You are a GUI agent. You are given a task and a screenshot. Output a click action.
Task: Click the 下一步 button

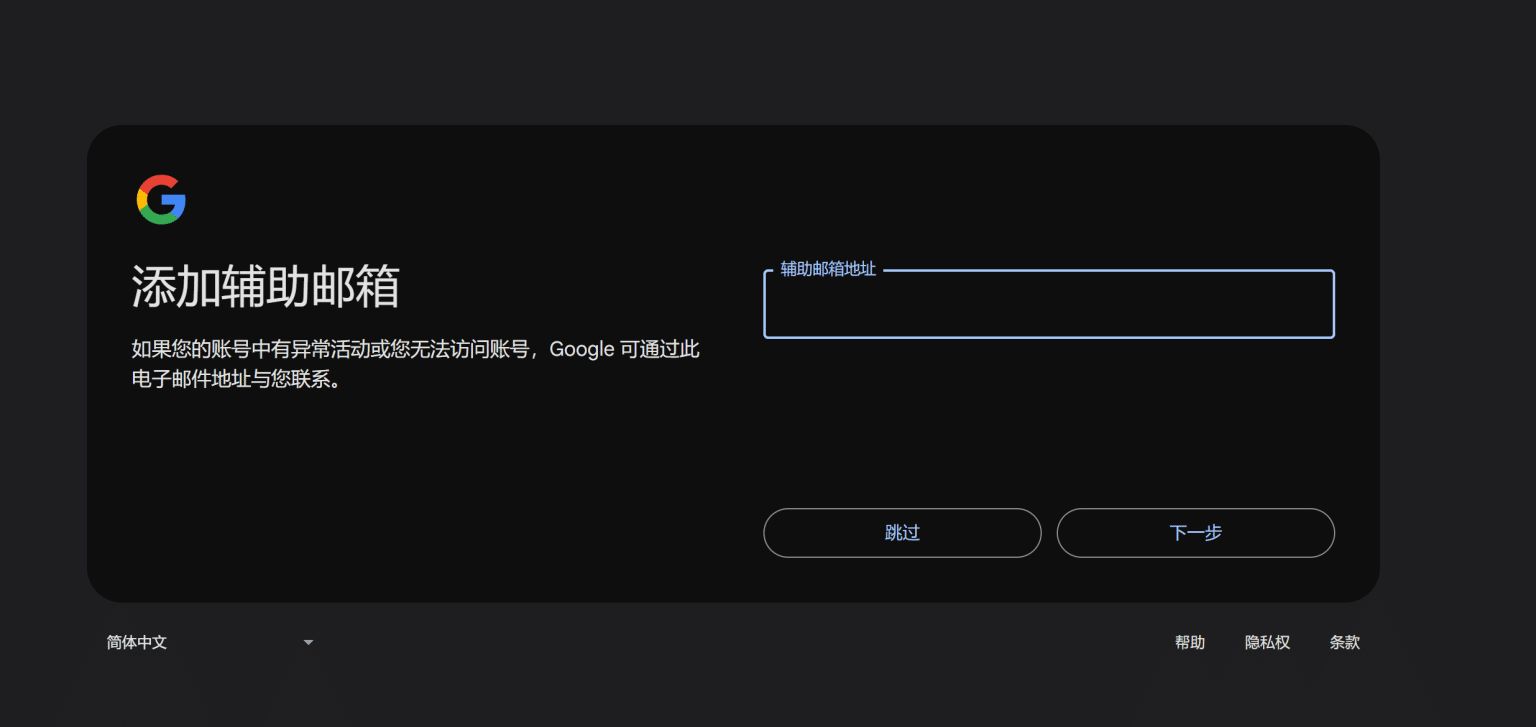point(1195,533)
